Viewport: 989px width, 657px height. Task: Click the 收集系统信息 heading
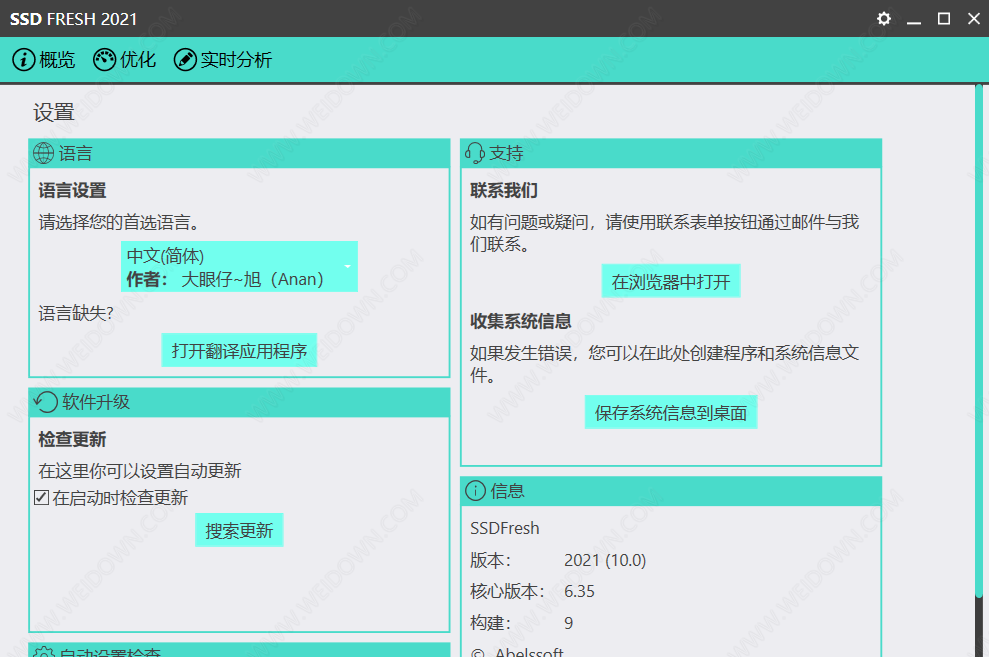click(520, 321)
